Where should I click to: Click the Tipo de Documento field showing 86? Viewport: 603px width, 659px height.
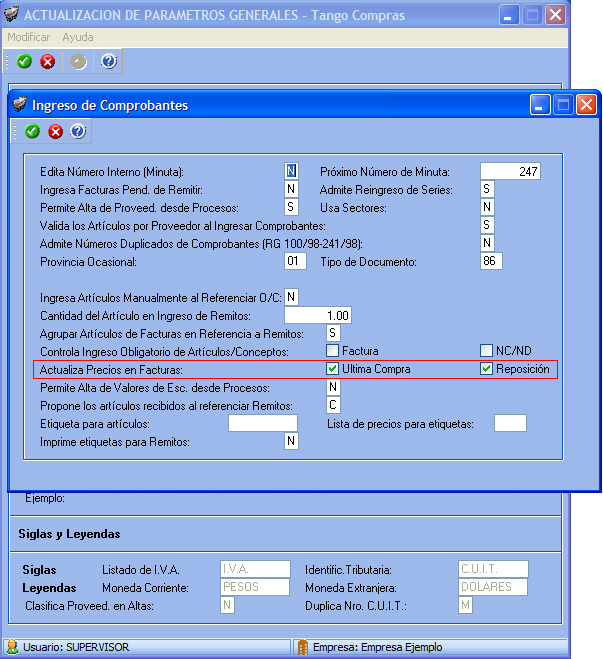[491, 261]
